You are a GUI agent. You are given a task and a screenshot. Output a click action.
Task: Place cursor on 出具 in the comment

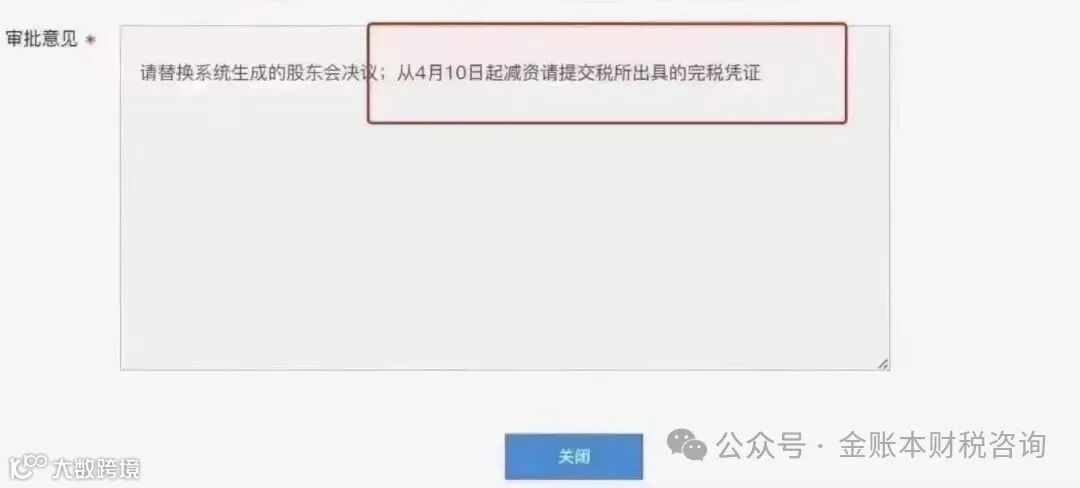648,73
